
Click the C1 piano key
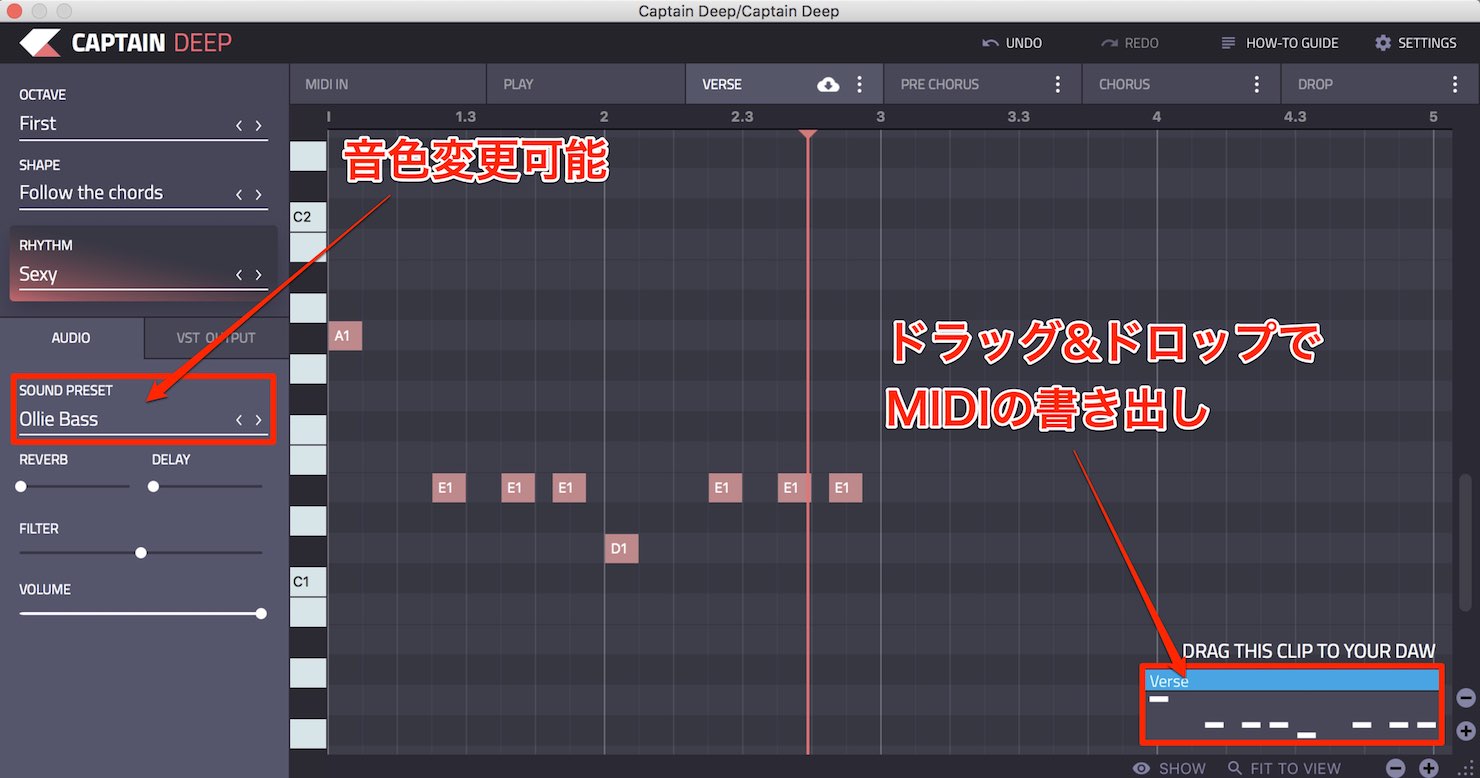click(308, 581)
